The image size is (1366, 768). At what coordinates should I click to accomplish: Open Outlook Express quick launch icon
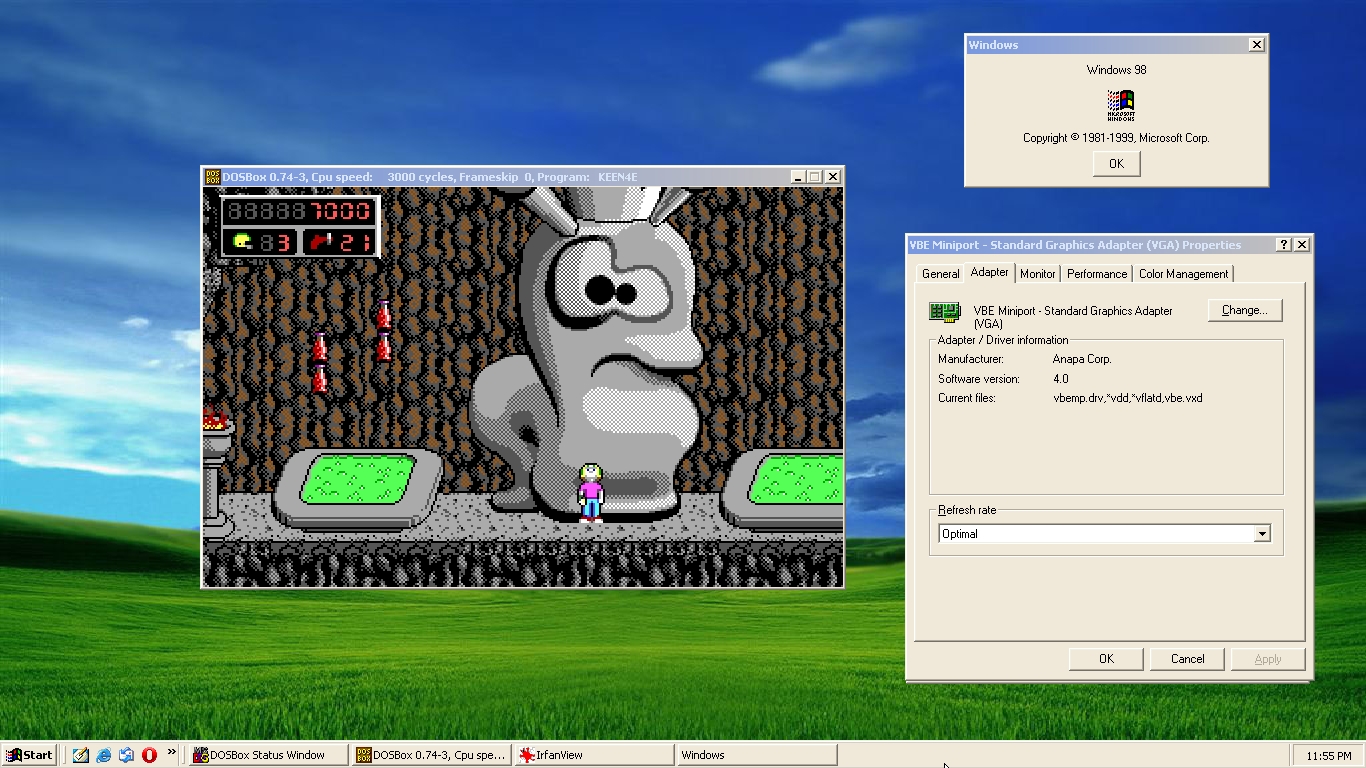126,755
